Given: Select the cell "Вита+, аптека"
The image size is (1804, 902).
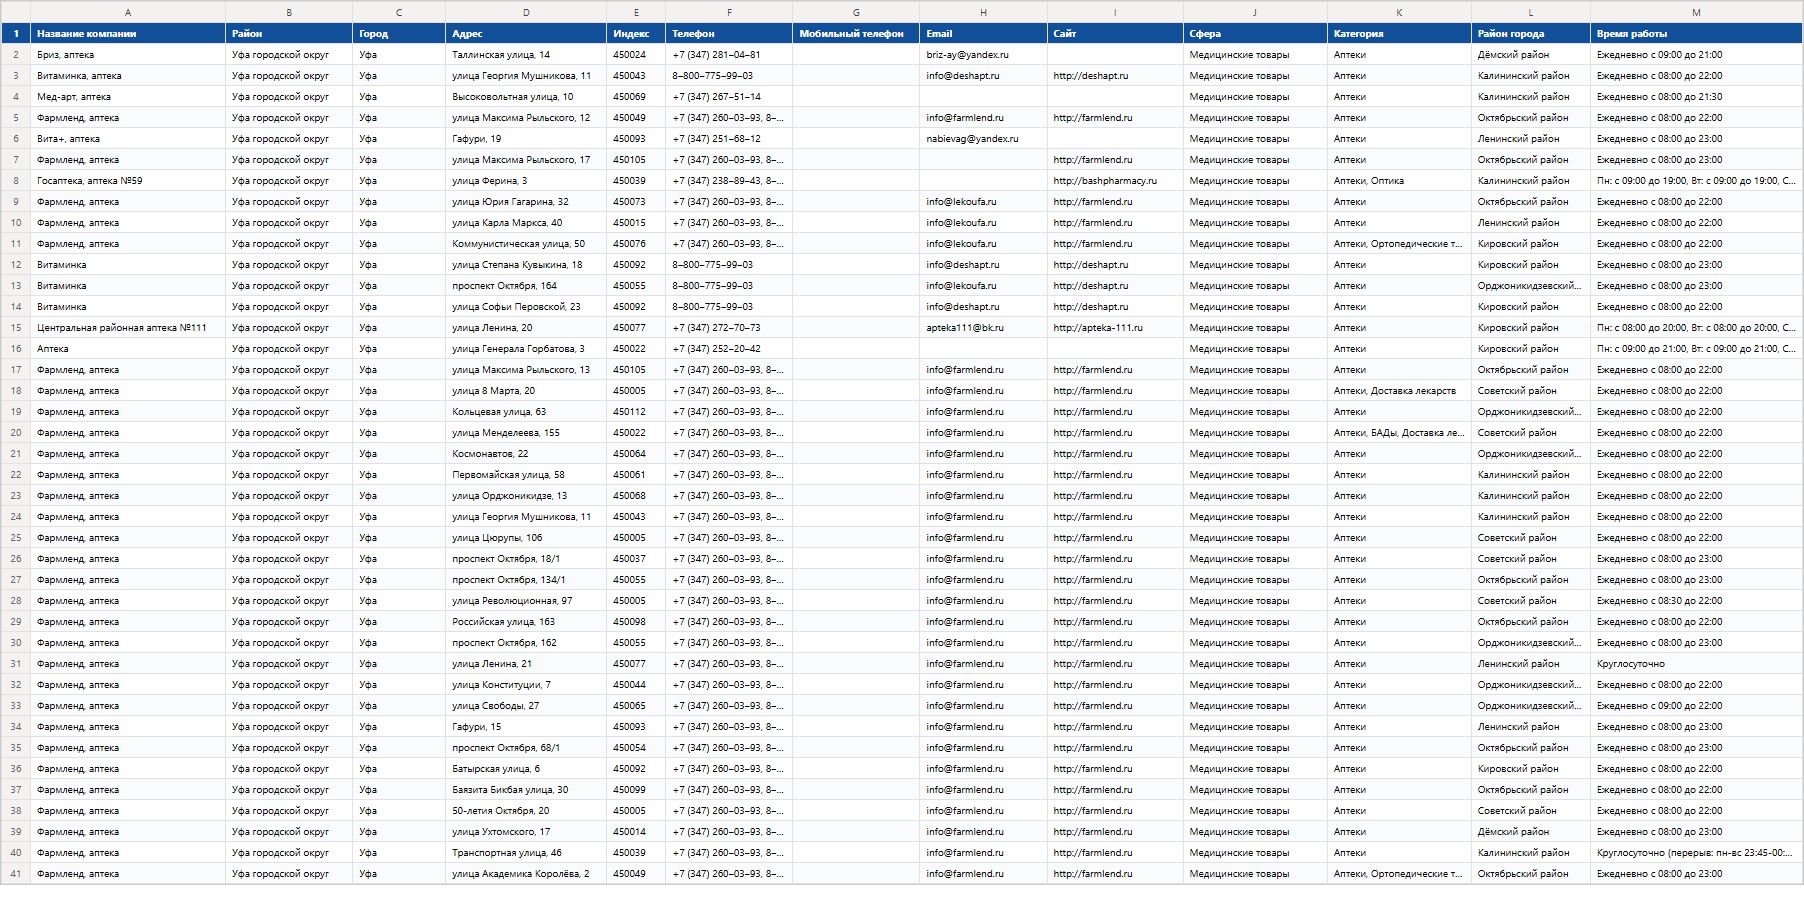Looking at the screenshot, I should 128,139.
